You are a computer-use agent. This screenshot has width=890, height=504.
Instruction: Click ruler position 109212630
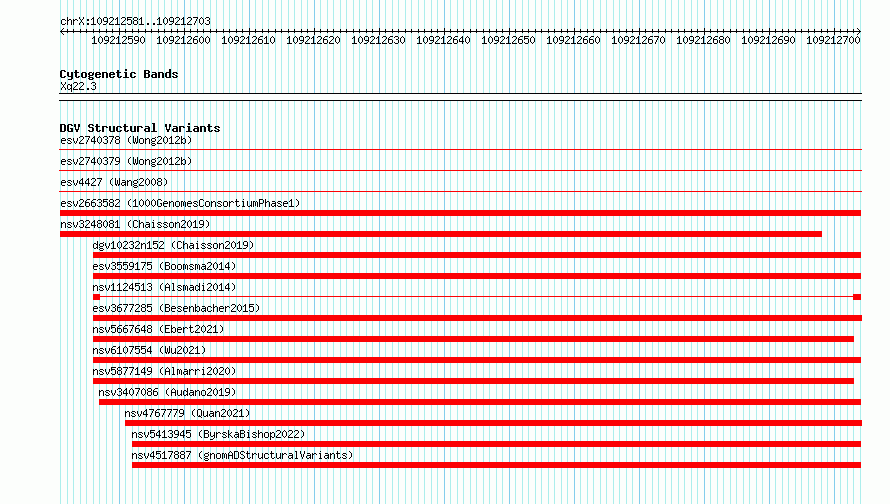tap(378, 40)
